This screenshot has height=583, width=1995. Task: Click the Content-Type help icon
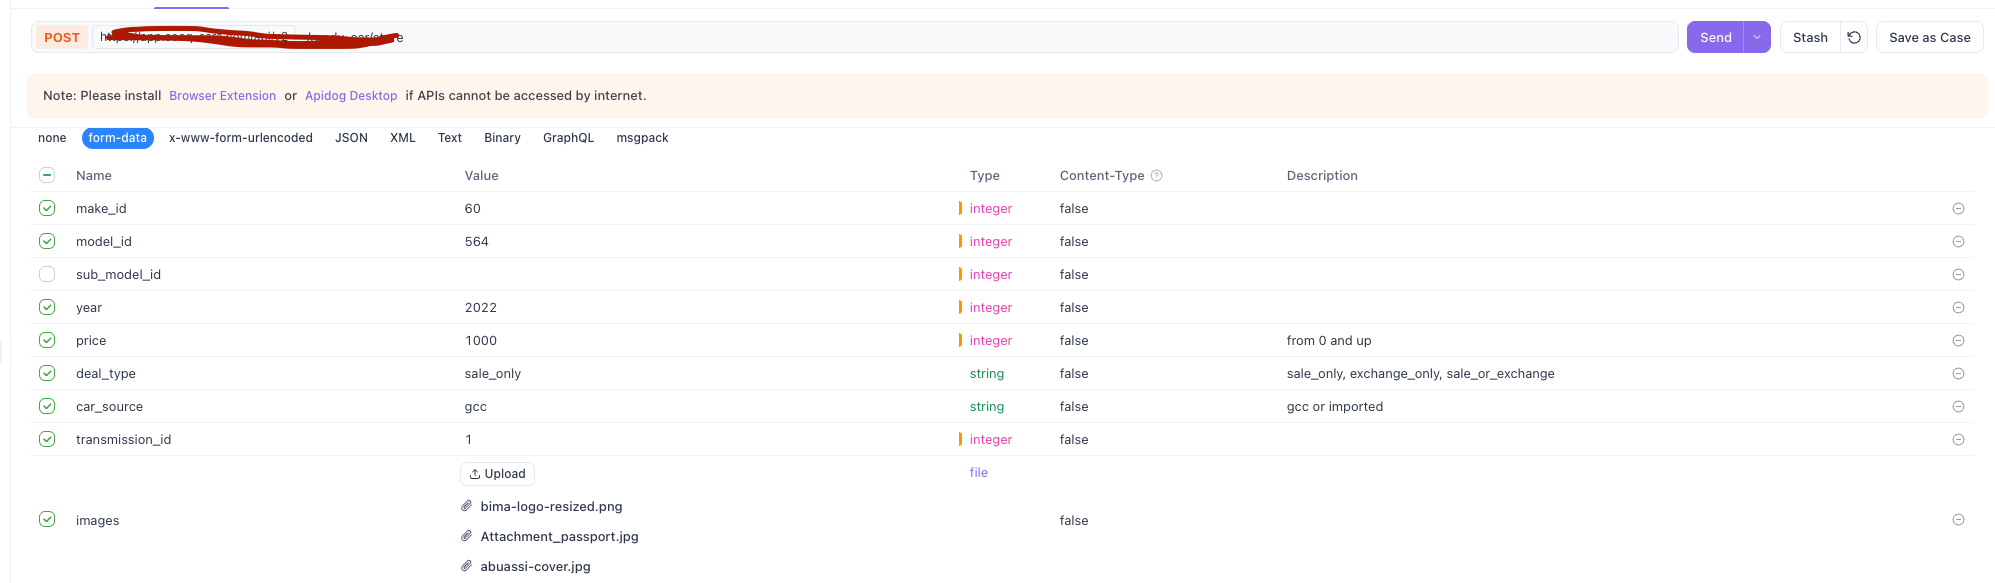tap(1157, 176)
